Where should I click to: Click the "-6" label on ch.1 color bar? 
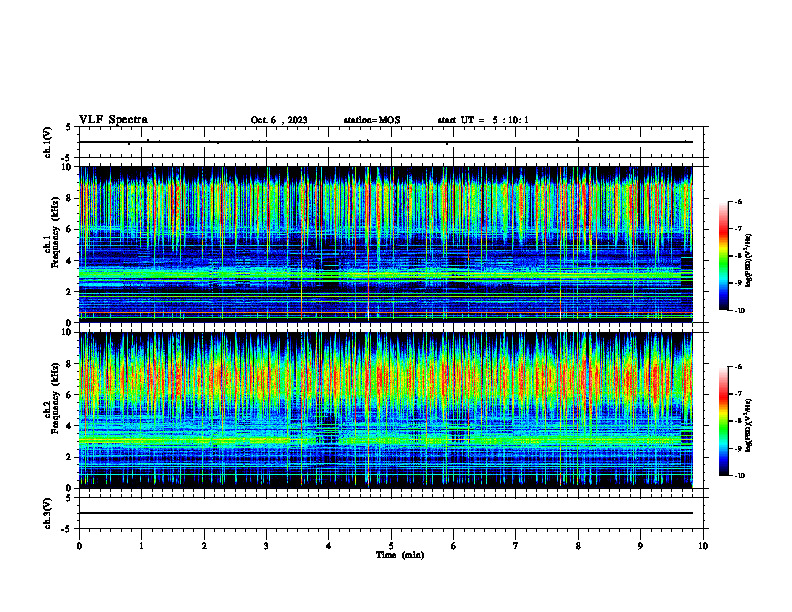point(738,202)
